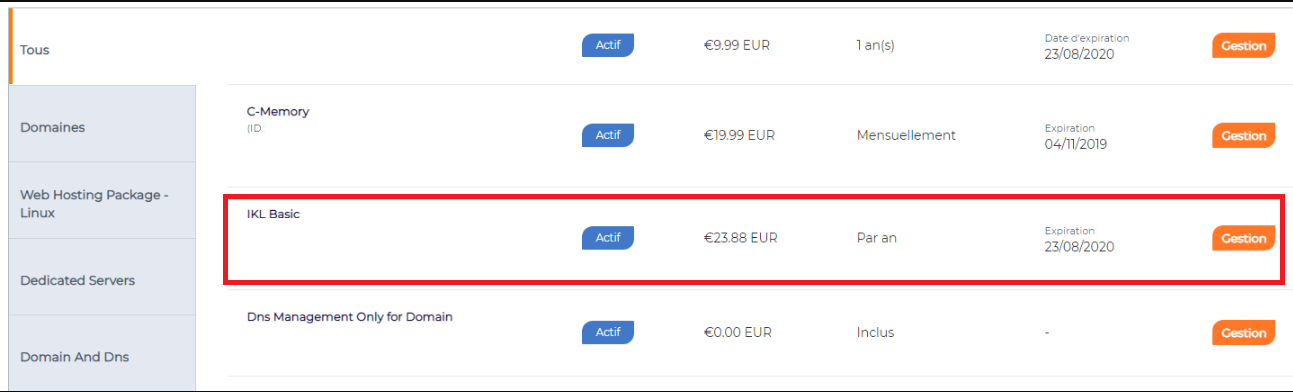Choose Domain And Dns in the sidebar
The width and height of the screenshot is (1293, 392).
[102, 354]
